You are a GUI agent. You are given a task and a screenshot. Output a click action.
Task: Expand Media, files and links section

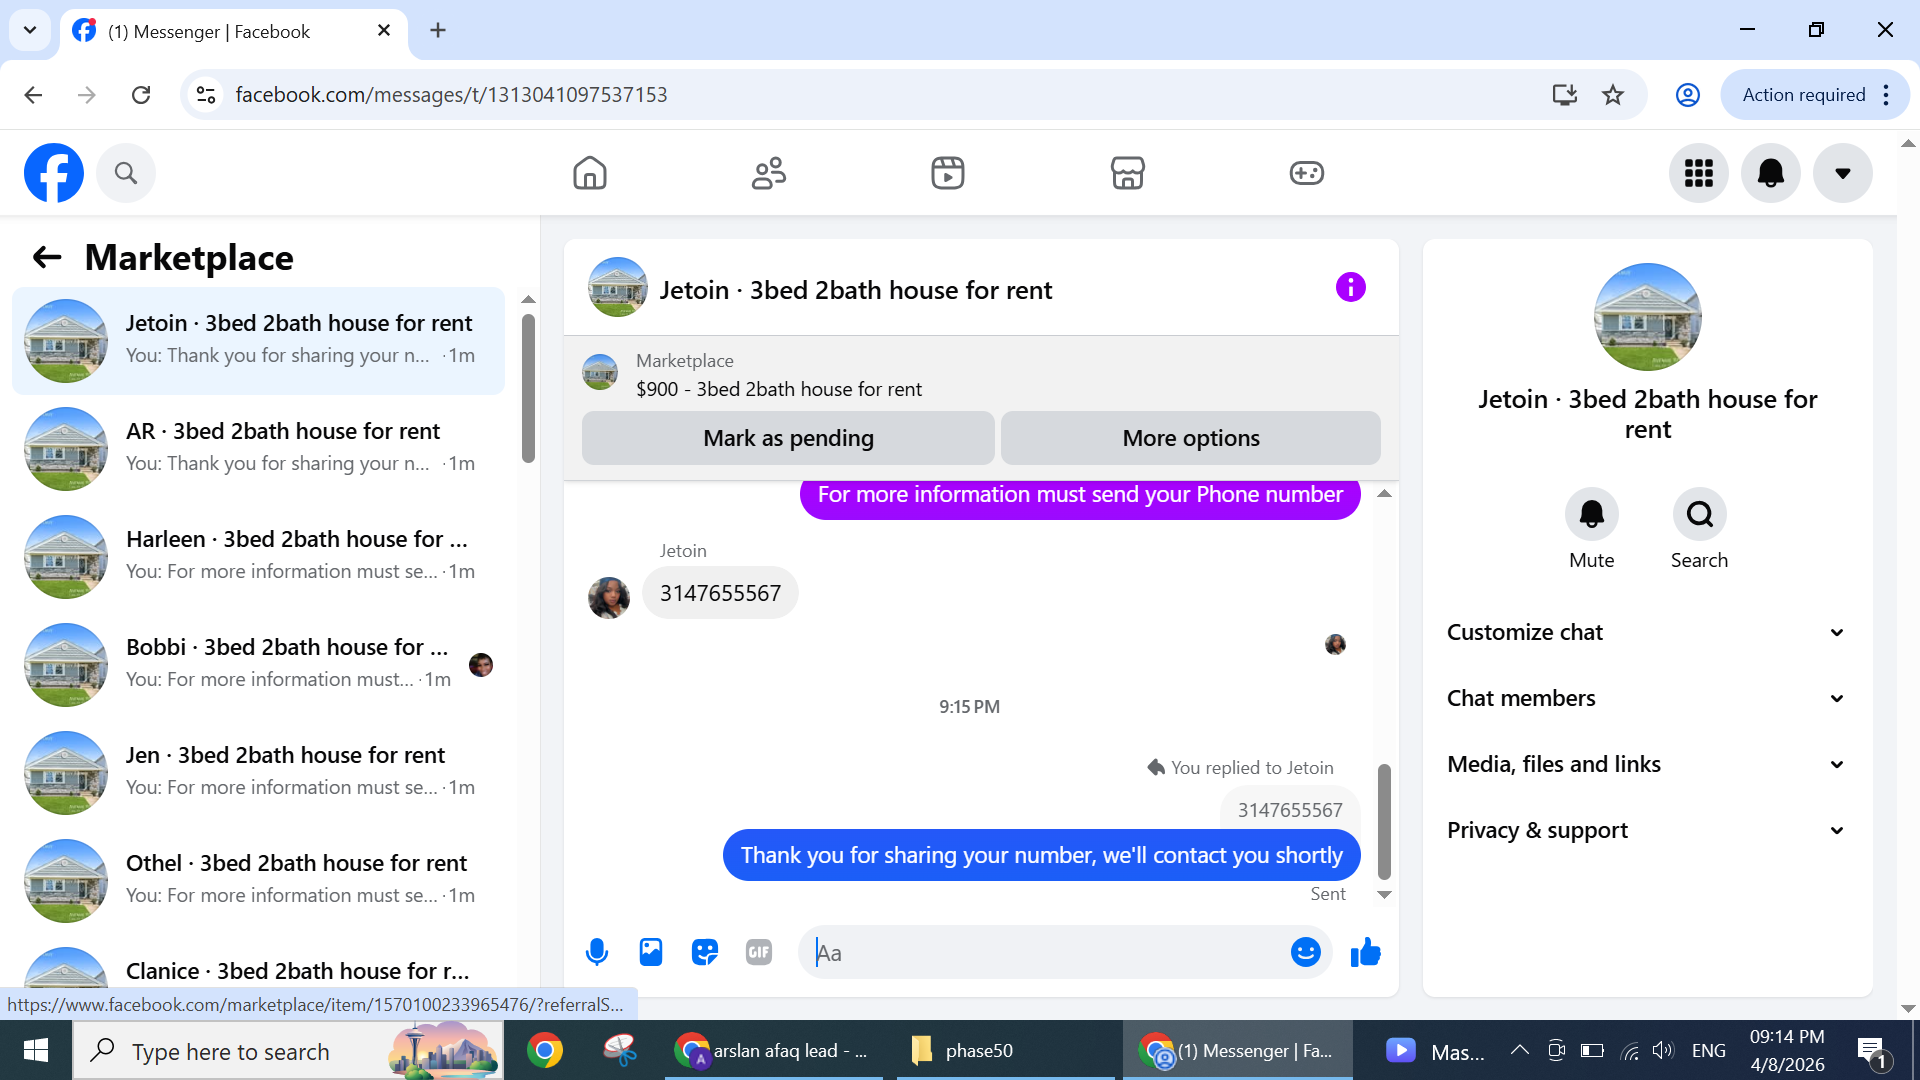(x=1647, y=764)
